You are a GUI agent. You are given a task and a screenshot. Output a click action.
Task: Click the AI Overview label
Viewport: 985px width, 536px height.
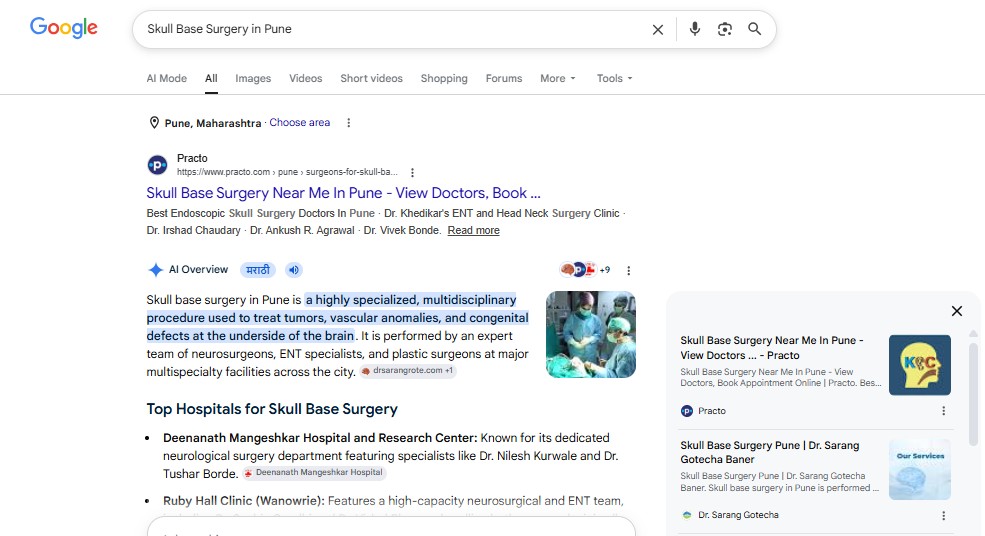pyautogui.click(x=199, y=270)
